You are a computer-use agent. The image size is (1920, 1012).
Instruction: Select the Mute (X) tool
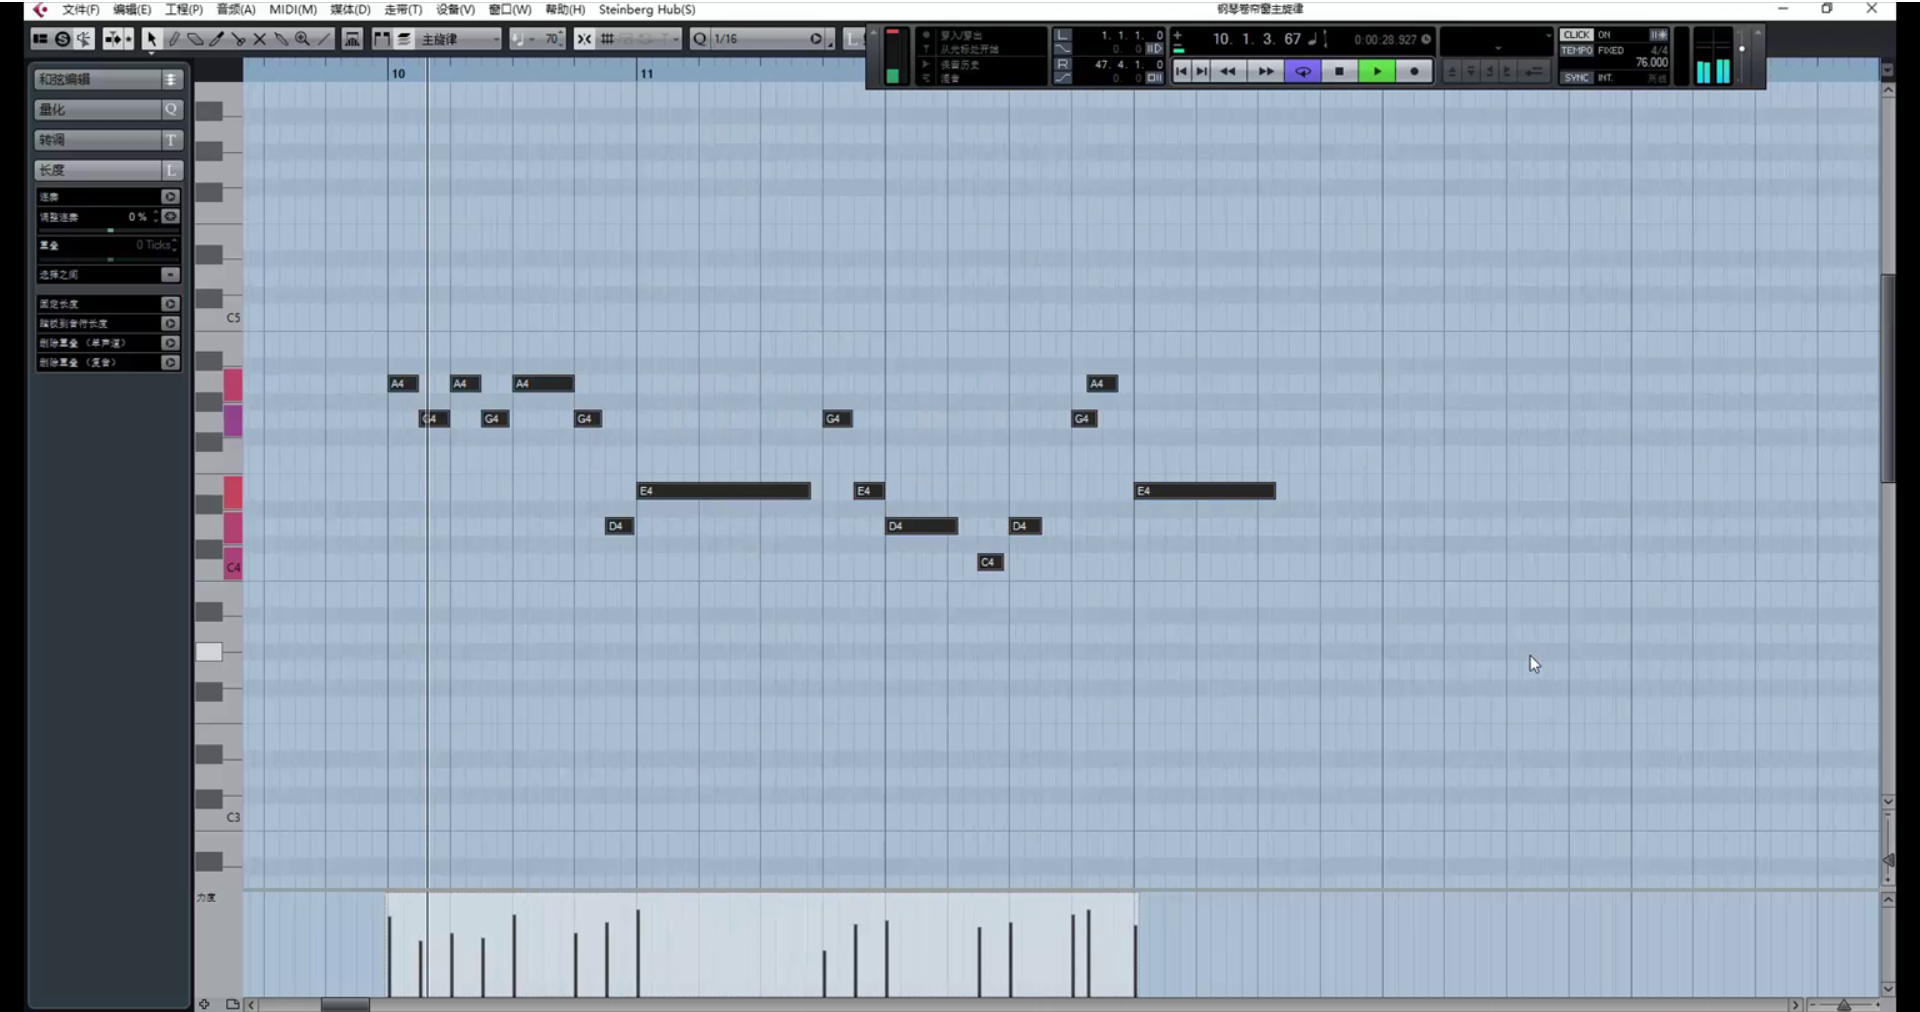point(259,39)
